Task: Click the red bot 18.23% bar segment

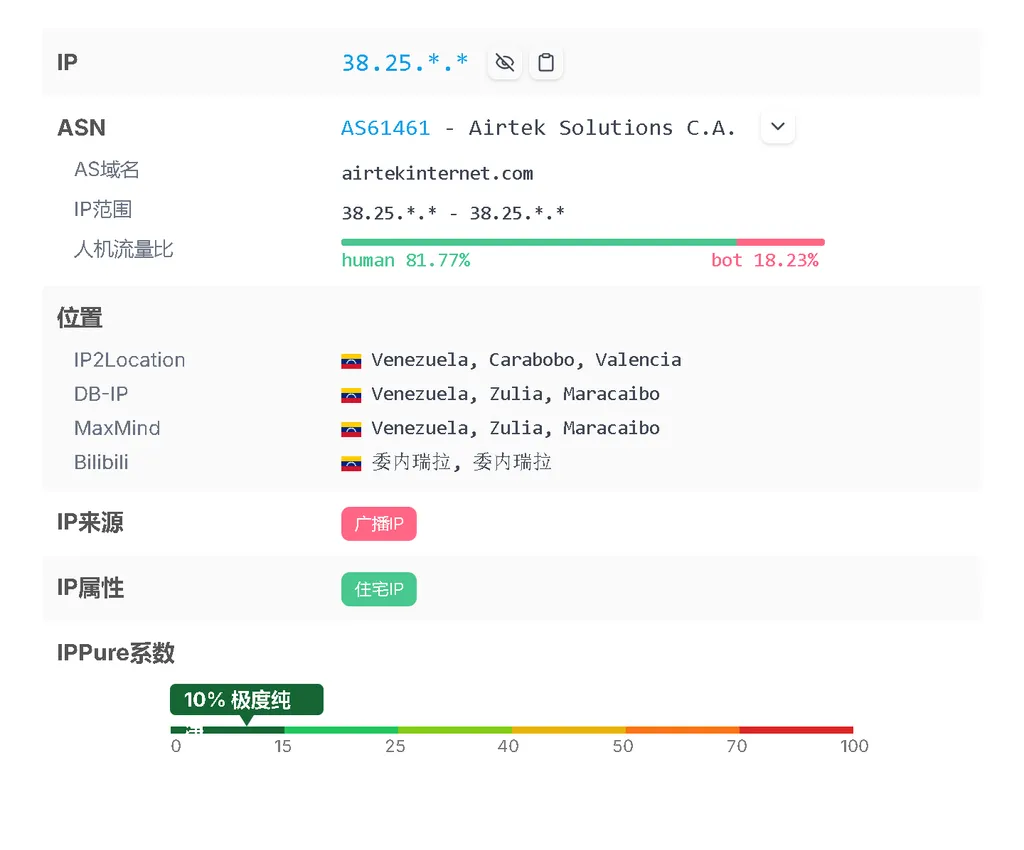Action: pos(780,242)
